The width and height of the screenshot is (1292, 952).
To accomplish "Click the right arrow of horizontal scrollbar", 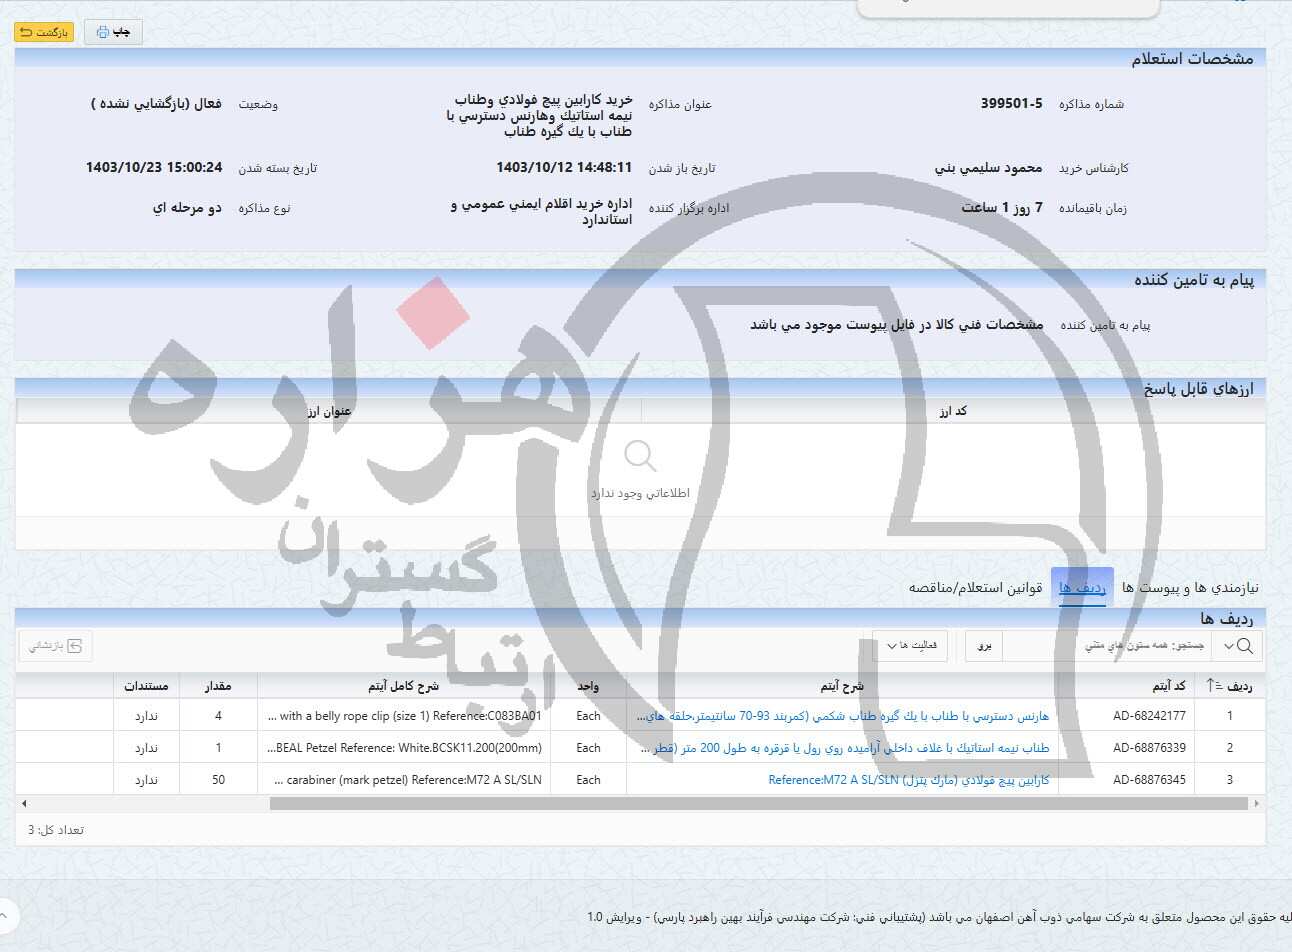I will point(1256,803).
